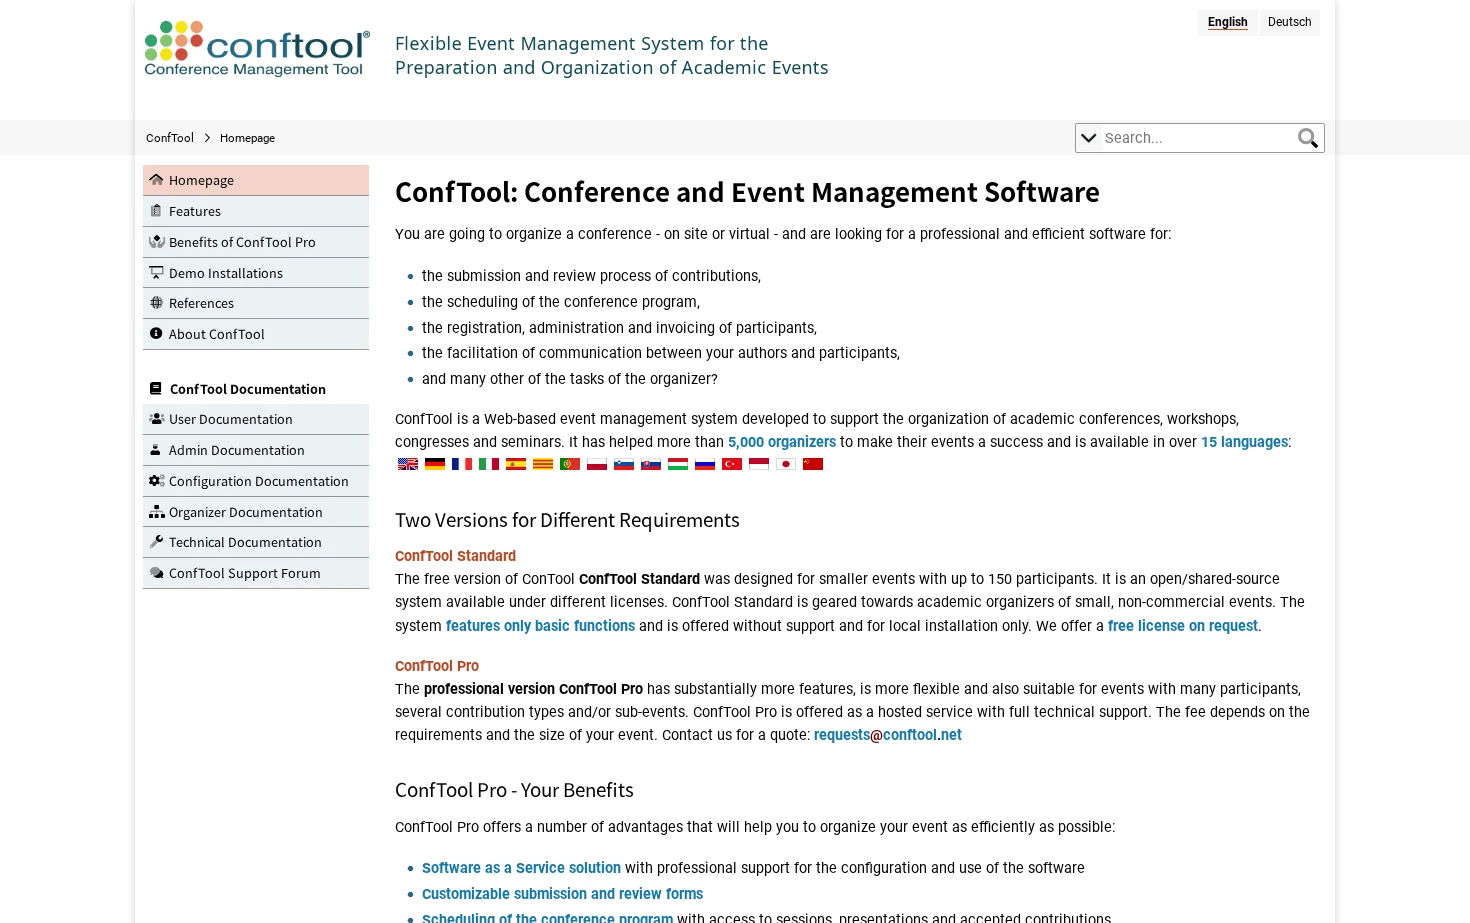Viewport: 1470px width, 923px height.
Task: Click the Polish flag icon
Action: 597,464
